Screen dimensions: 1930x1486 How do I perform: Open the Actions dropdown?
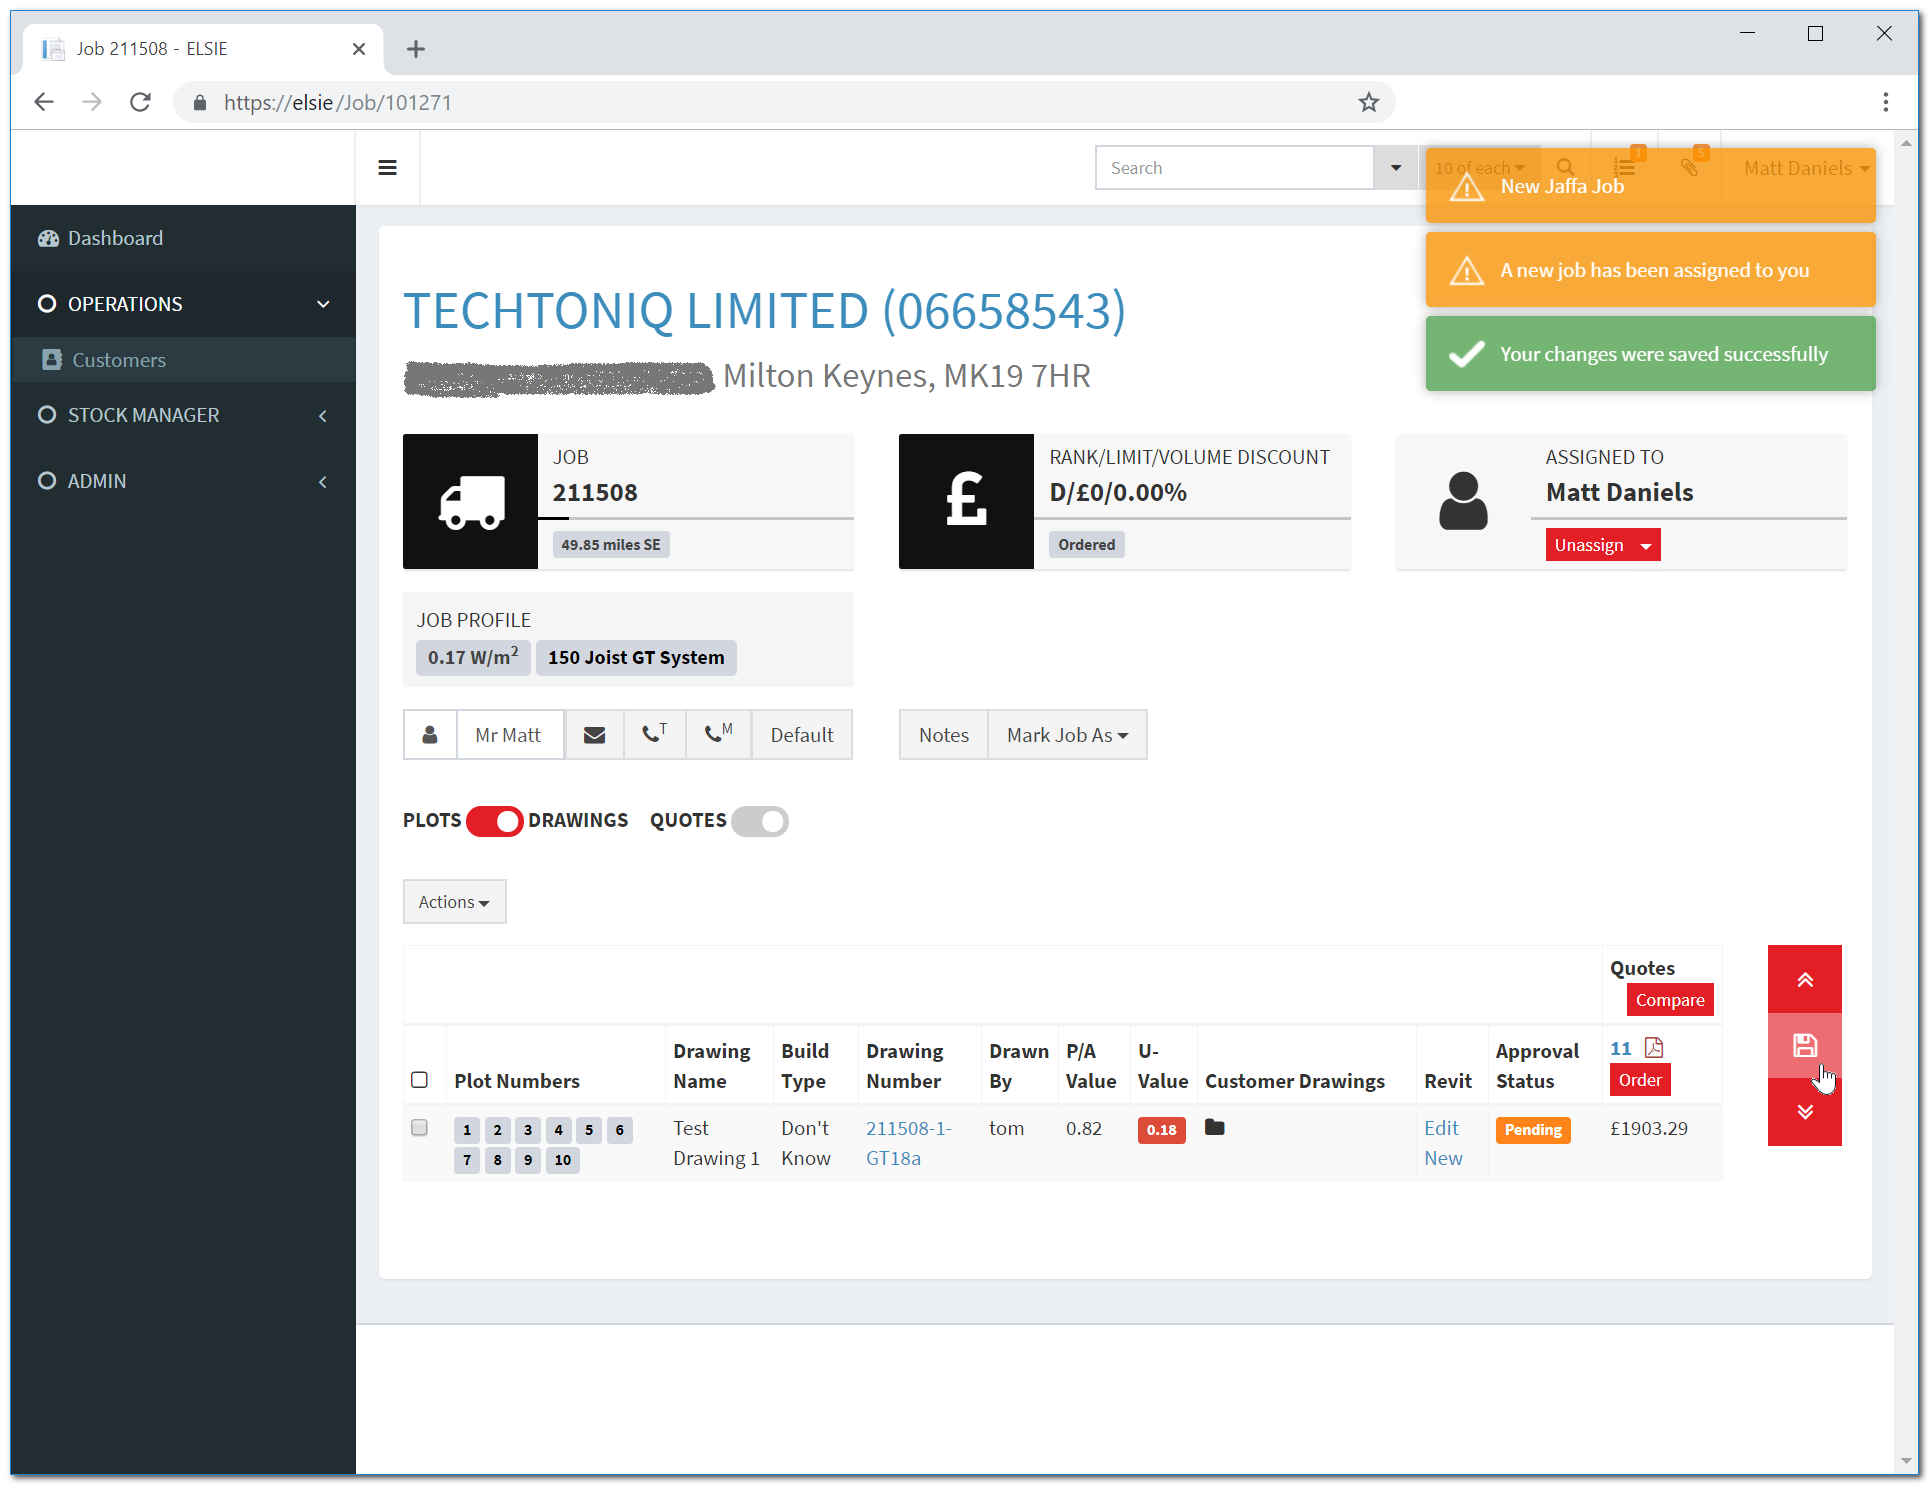point(454,901)
